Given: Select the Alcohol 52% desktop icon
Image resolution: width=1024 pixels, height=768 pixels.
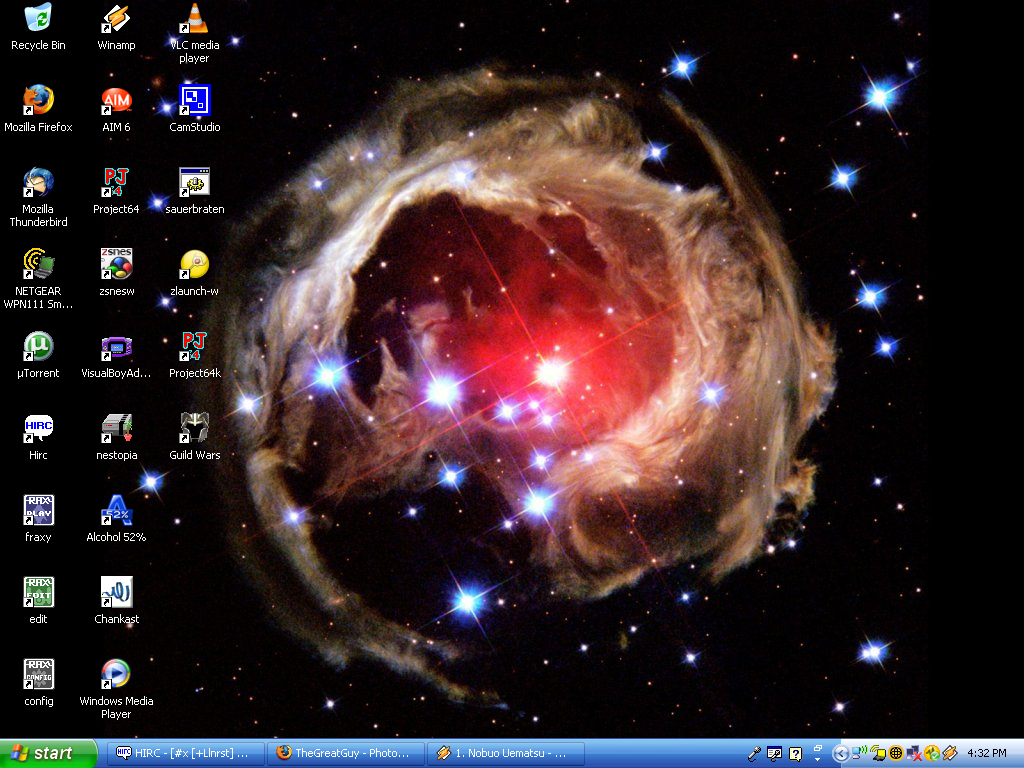Looking at the screenshot, I should (x=116, y=511).
